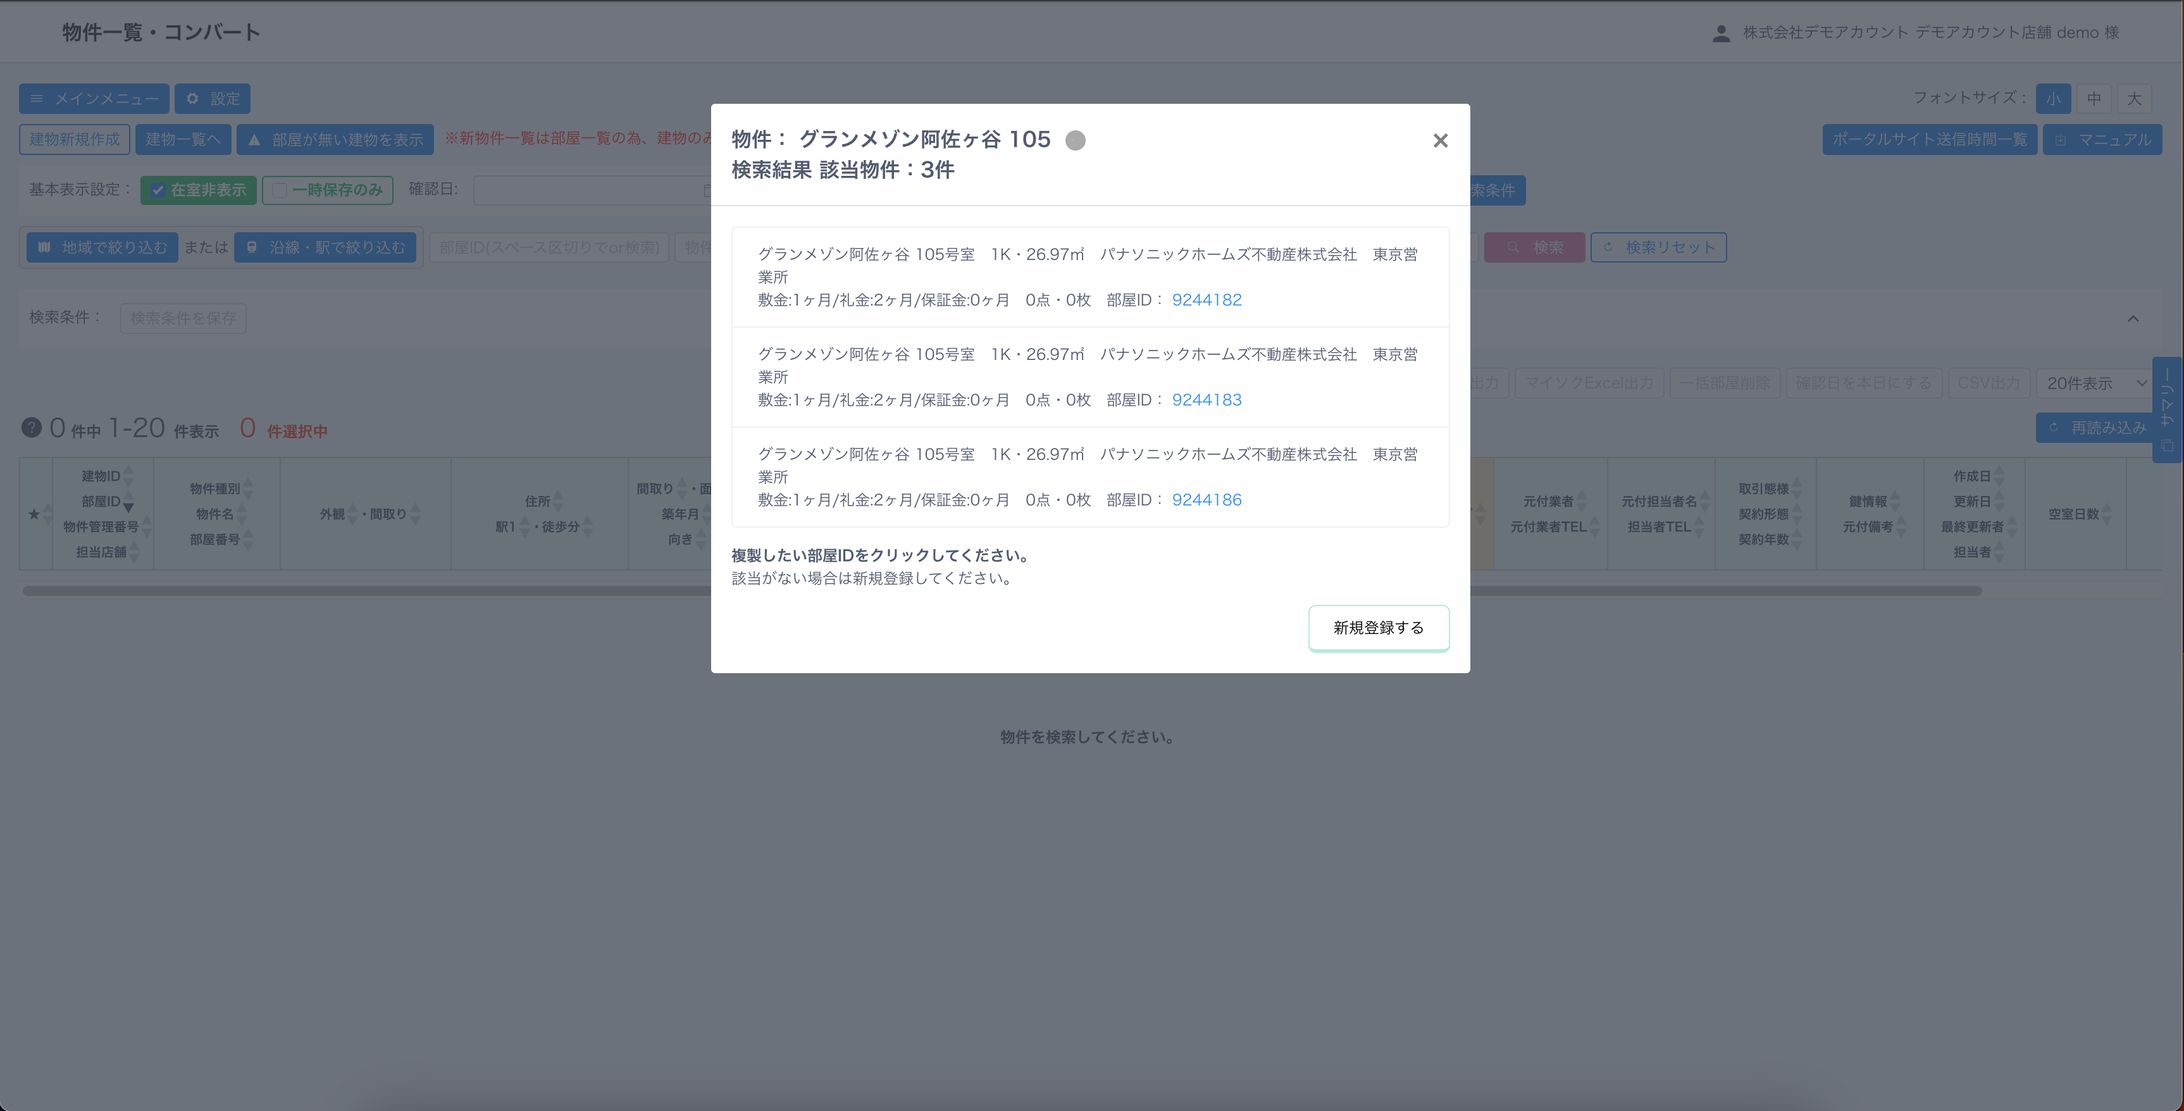Toggle the 在室非表示 checkbox
This screenshot has height=1111, width=2184.
pyautogui.click(x=158, y=190)
